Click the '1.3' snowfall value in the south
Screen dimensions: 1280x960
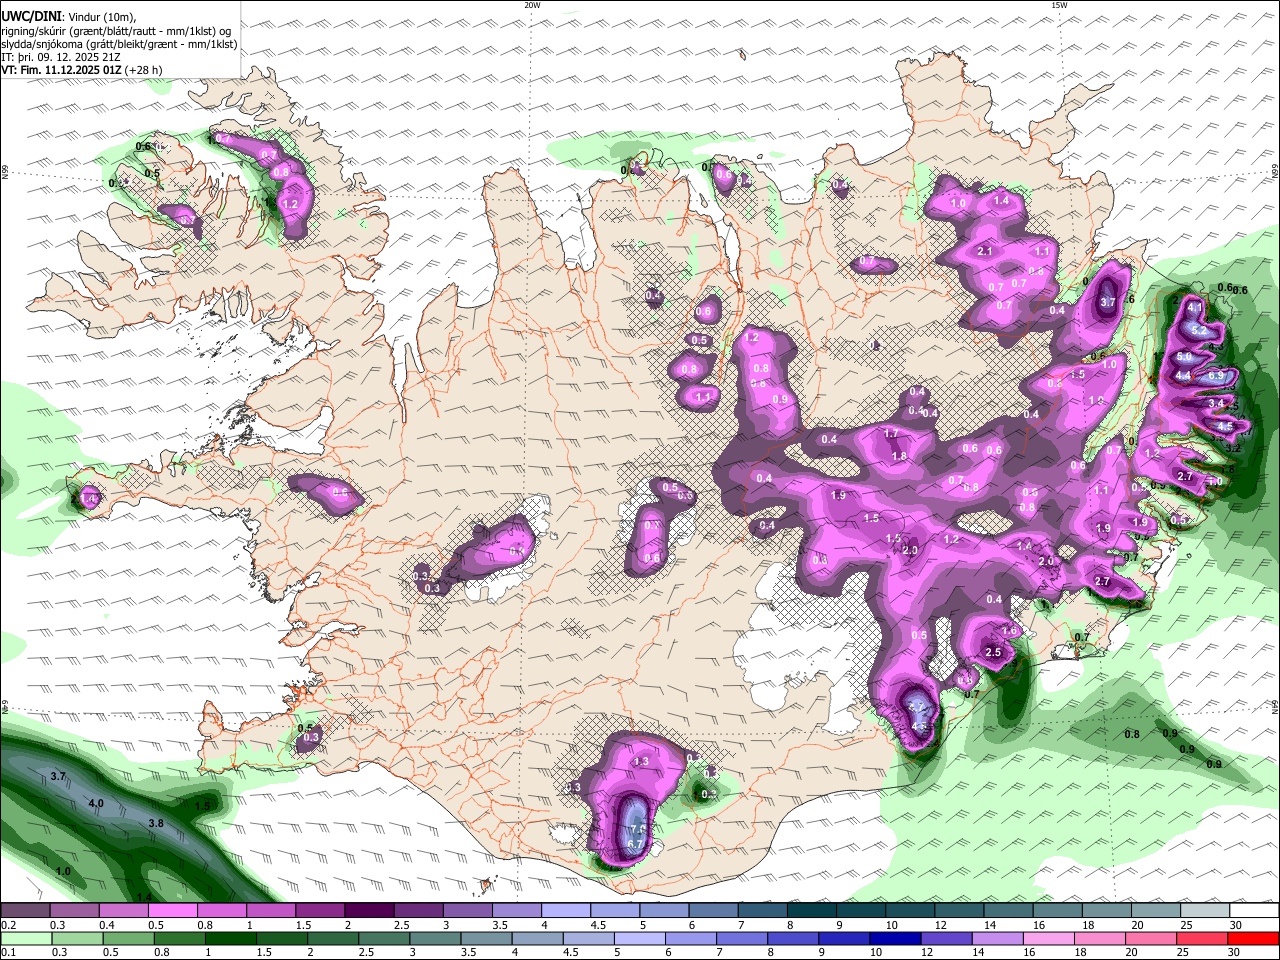click(x=641, y=762)
